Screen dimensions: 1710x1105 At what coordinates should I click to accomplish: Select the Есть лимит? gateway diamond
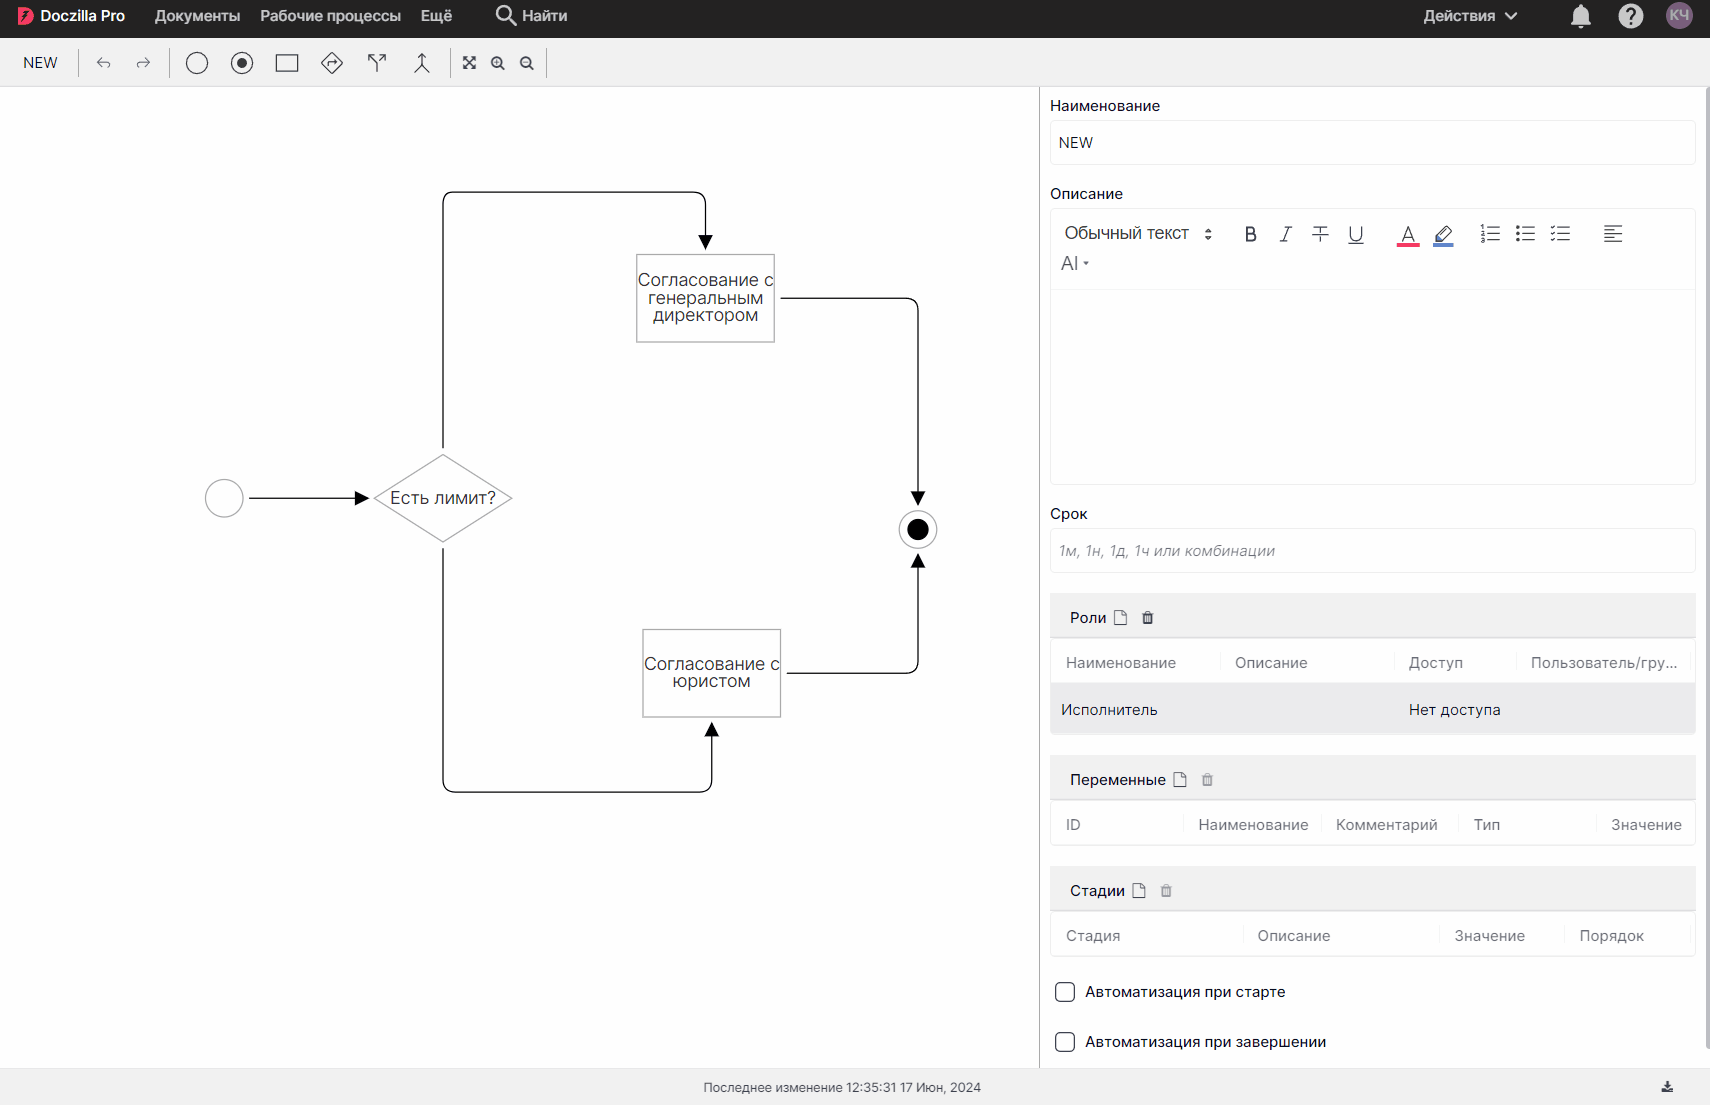[443, 498]
